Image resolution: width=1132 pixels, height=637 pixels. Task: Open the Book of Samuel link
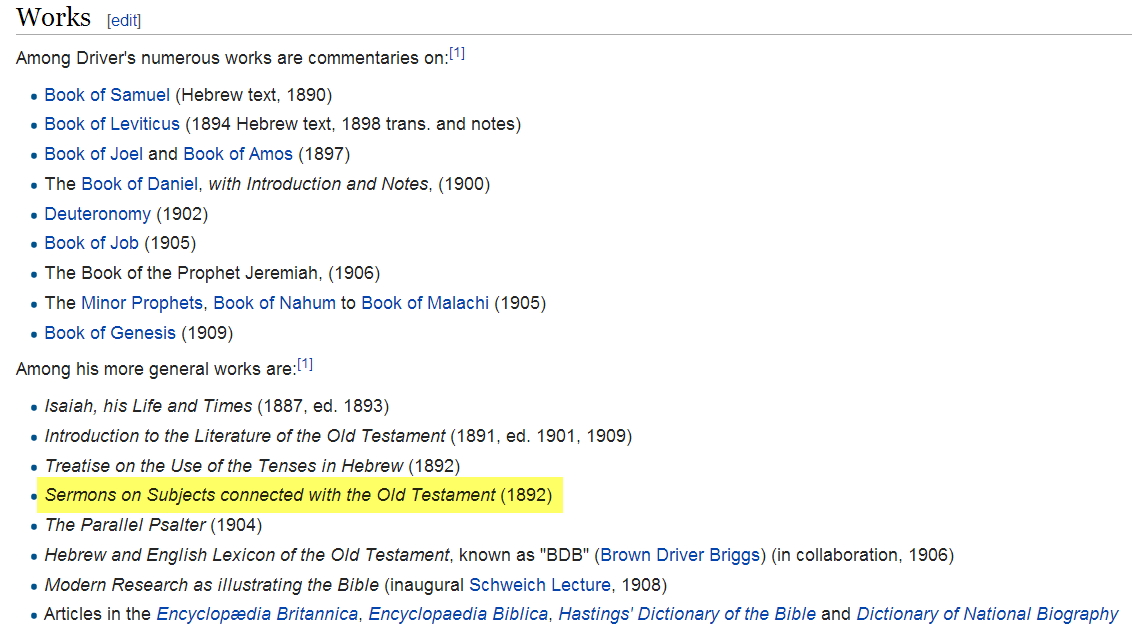(x=107, y=95)
